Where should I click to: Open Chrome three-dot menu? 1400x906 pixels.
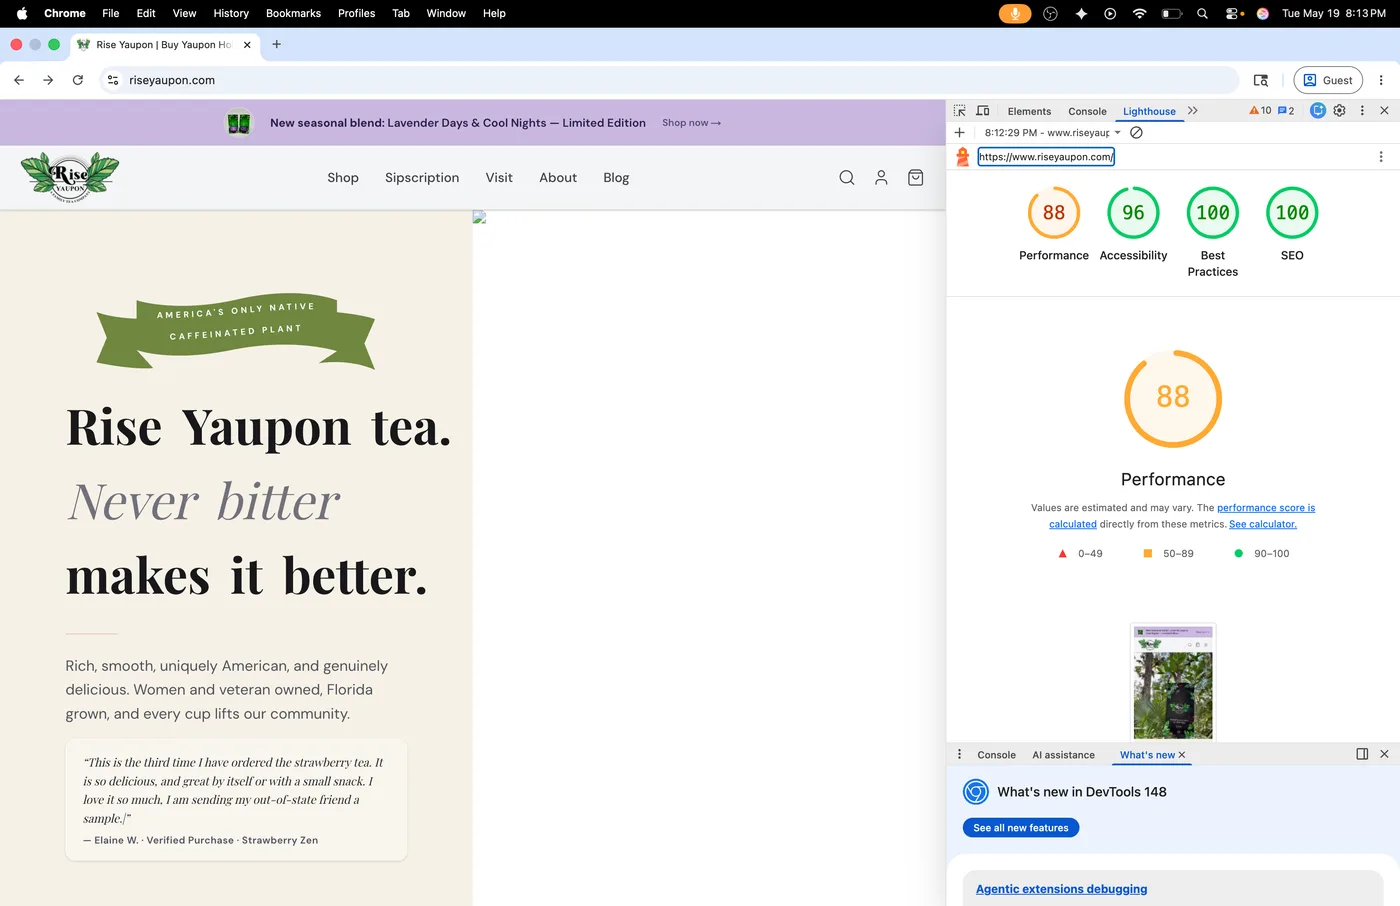[1381, 80]
